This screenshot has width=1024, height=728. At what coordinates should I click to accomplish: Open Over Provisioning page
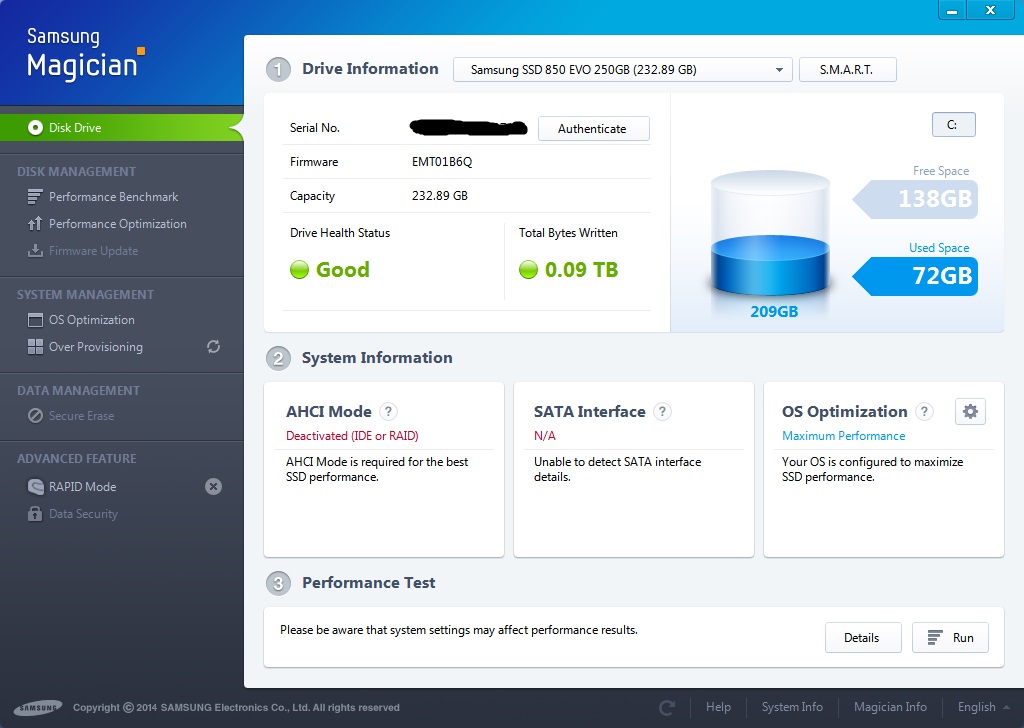click(x=95, y=347)
